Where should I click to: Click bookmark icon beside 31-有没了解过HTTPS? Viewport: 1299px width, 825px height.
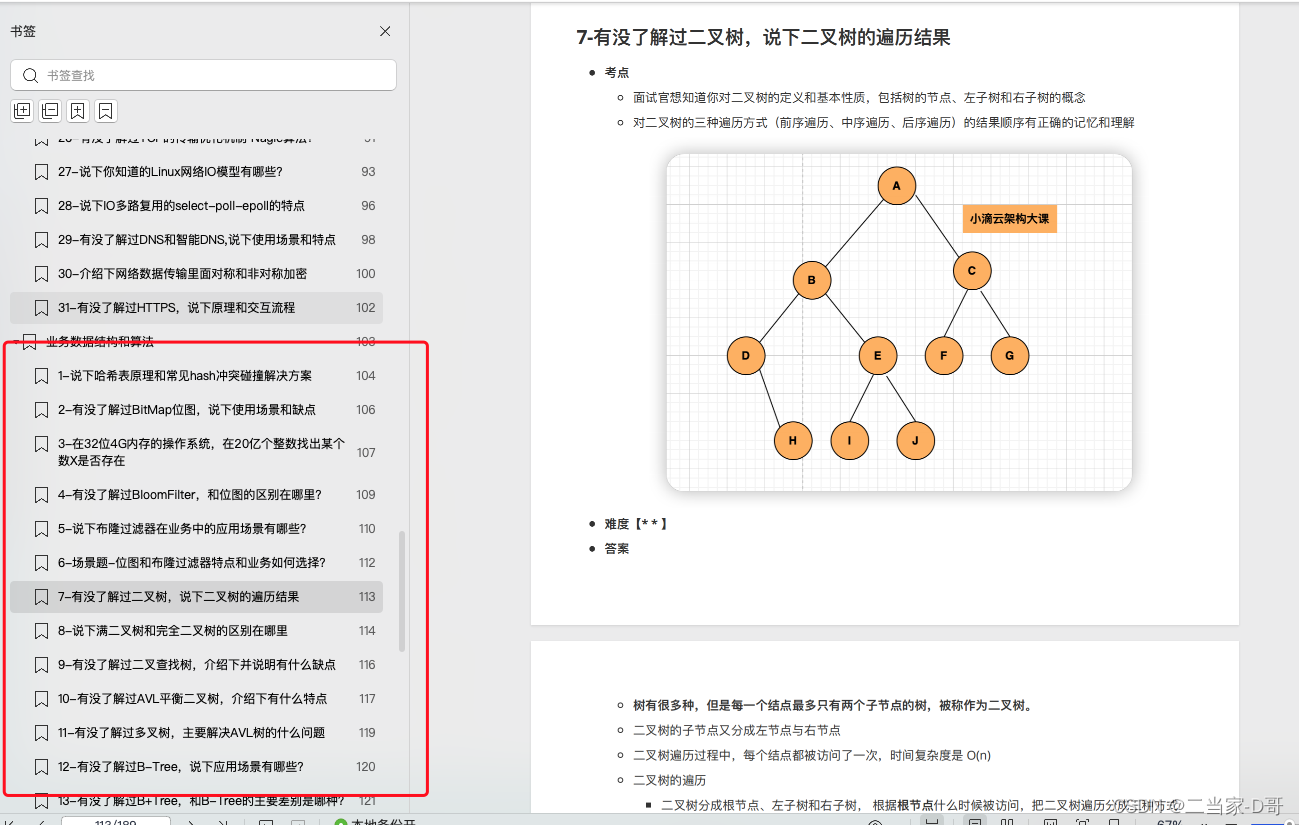(x=41, y=308)
